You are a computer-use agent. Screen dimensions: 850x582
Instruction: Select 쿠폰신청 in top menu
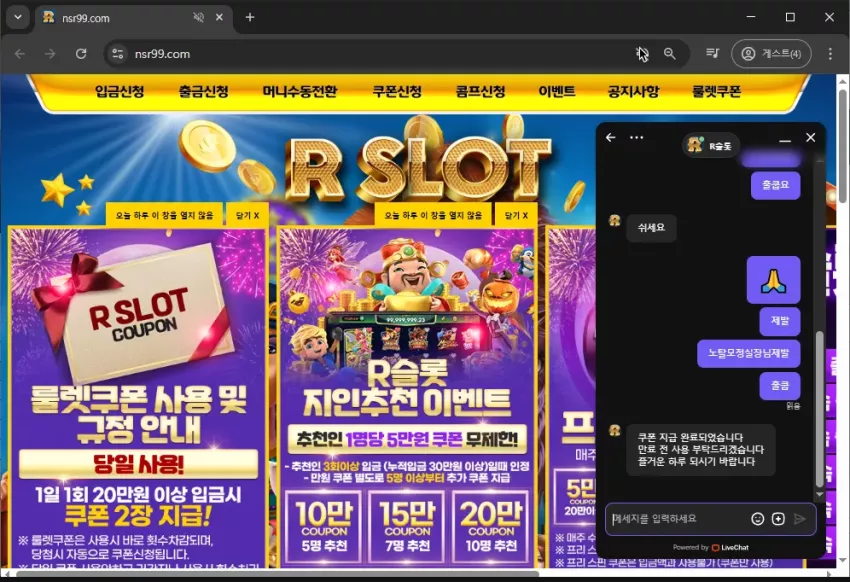pos(397,92)
